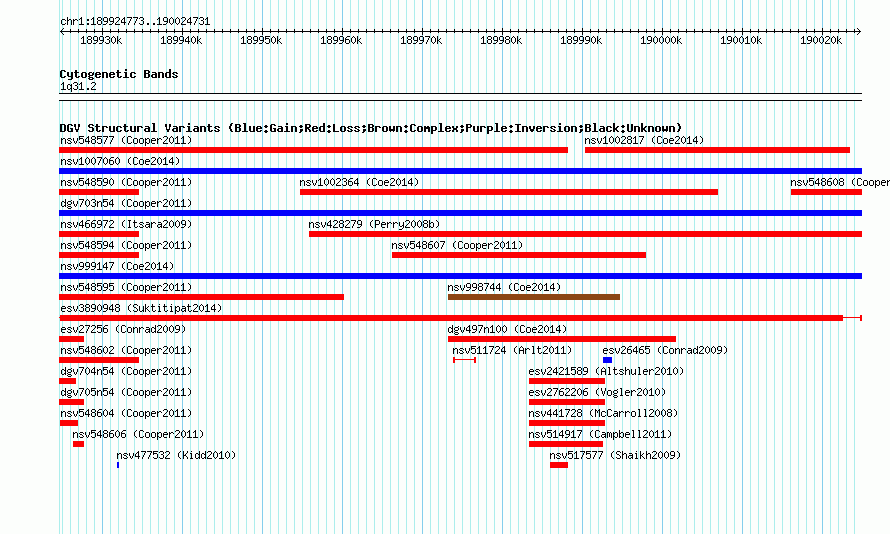This screenshot has width=890, height=534.
Task: Click the red bar under nsv1002364
Action: point(509,192)
